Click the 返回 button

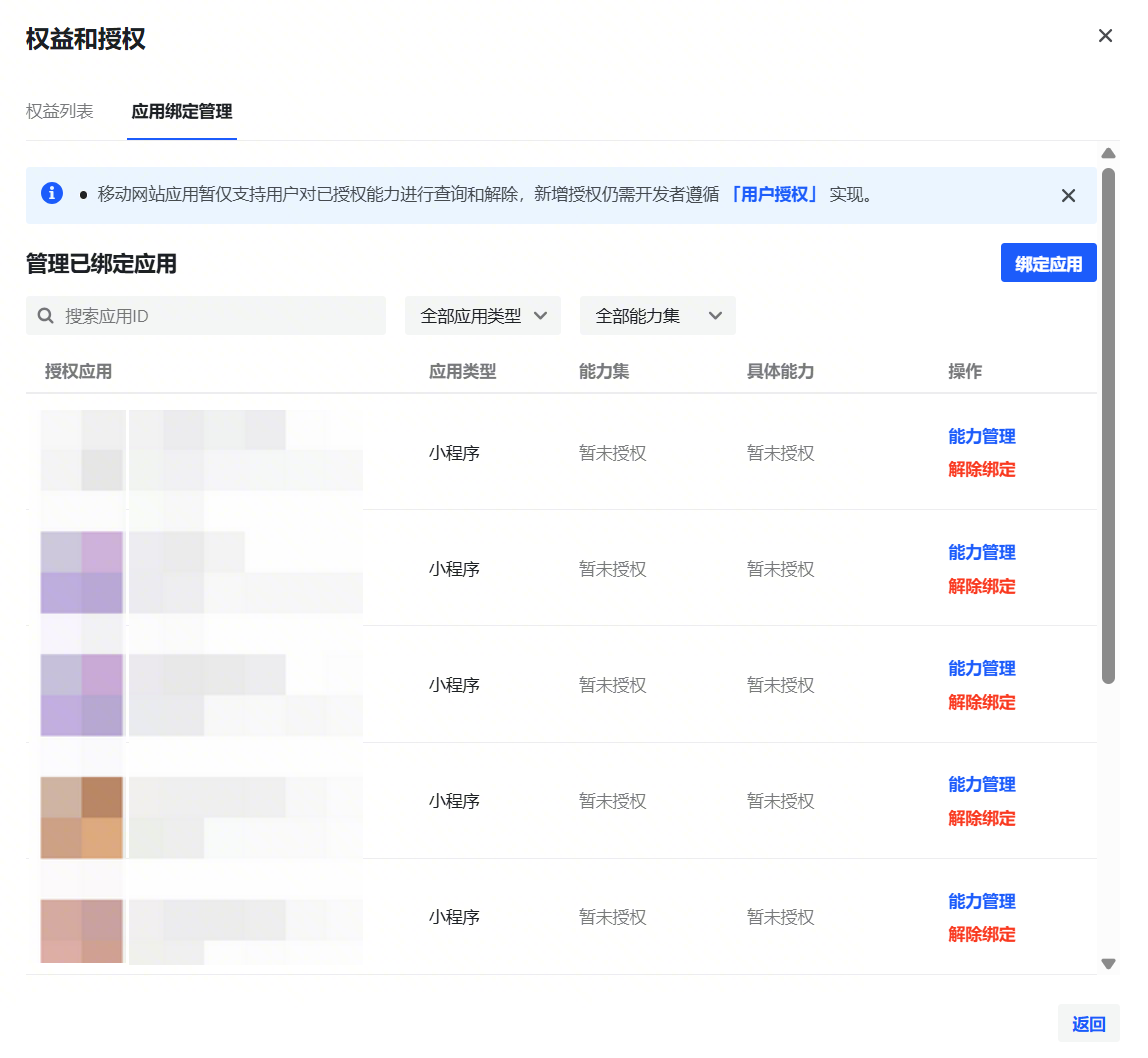tap(1088, 1024)
